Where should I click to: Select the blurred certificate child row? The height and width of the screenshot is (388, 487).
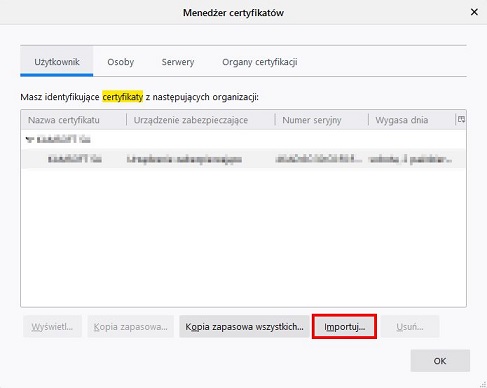click(x=243, y=159)
